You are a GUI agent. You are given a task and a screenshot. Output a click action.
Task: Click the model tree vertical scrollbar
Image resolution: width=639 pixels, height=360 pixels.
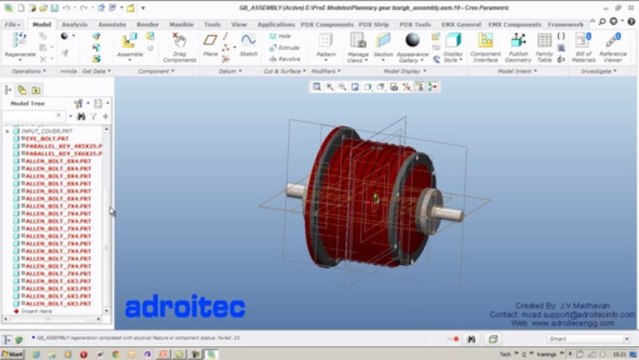pyautogui.click(x=107, y=220)
